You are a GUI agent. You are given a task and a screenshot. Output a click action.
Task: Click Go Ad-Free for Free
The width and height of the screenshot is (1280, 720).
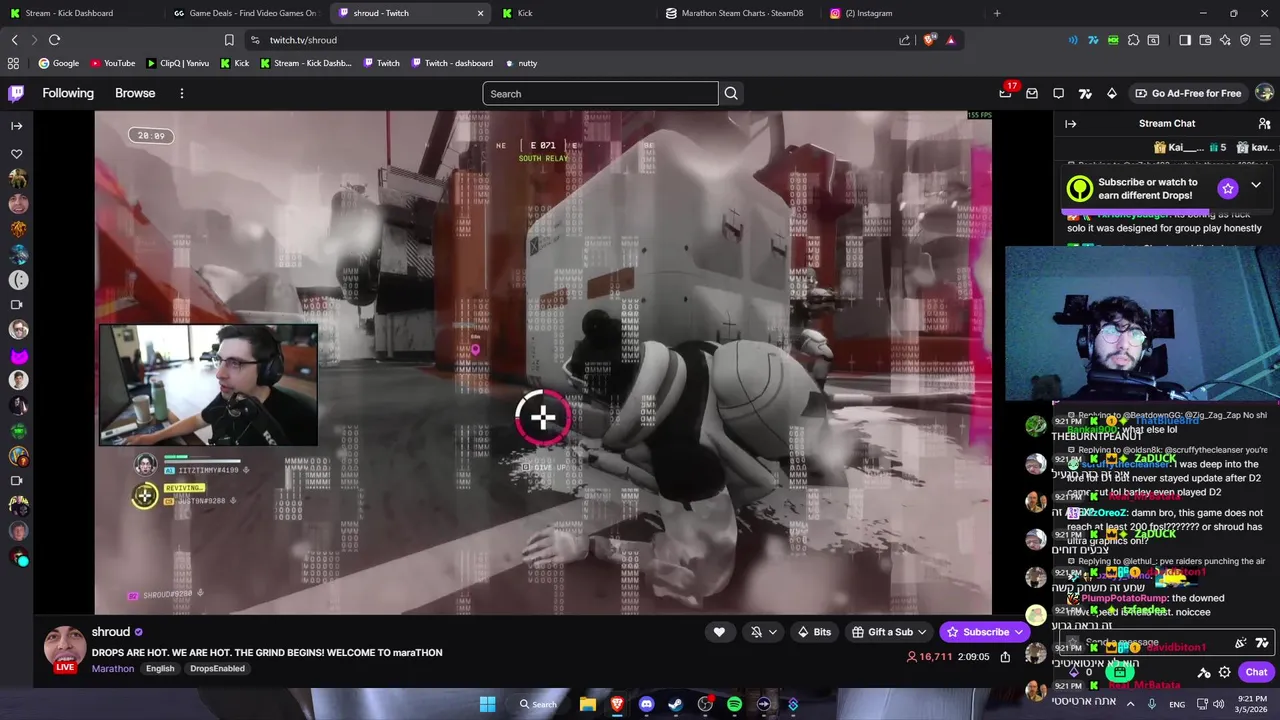(1188, 93)
